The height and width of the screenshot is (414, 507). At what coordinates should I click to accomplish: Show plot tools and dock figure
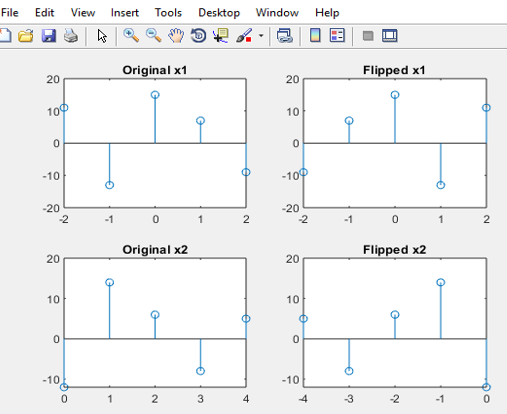pos(389,36)
